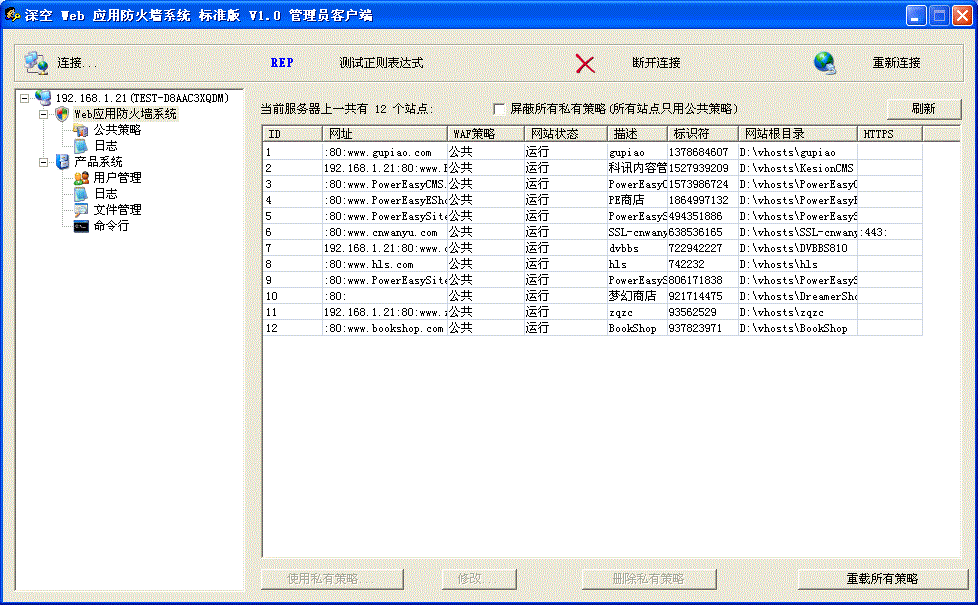Open 测试正则表达式 tool

coord(381,63)
